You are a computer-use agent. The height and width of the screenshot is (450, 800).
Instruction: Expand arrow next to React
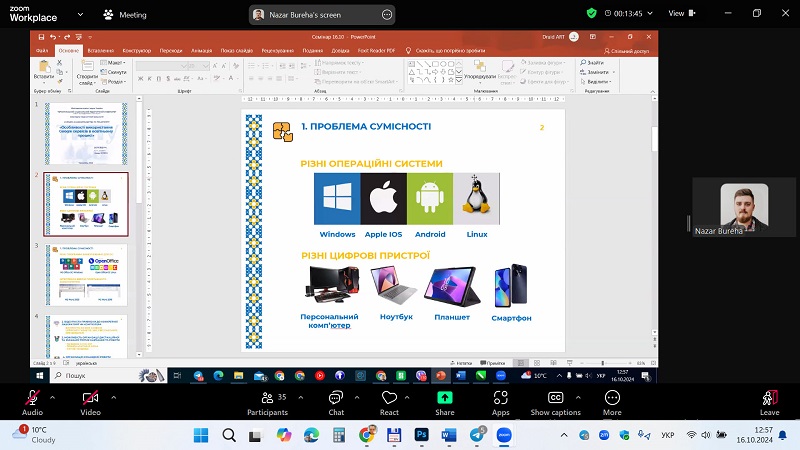pos(407,397)
